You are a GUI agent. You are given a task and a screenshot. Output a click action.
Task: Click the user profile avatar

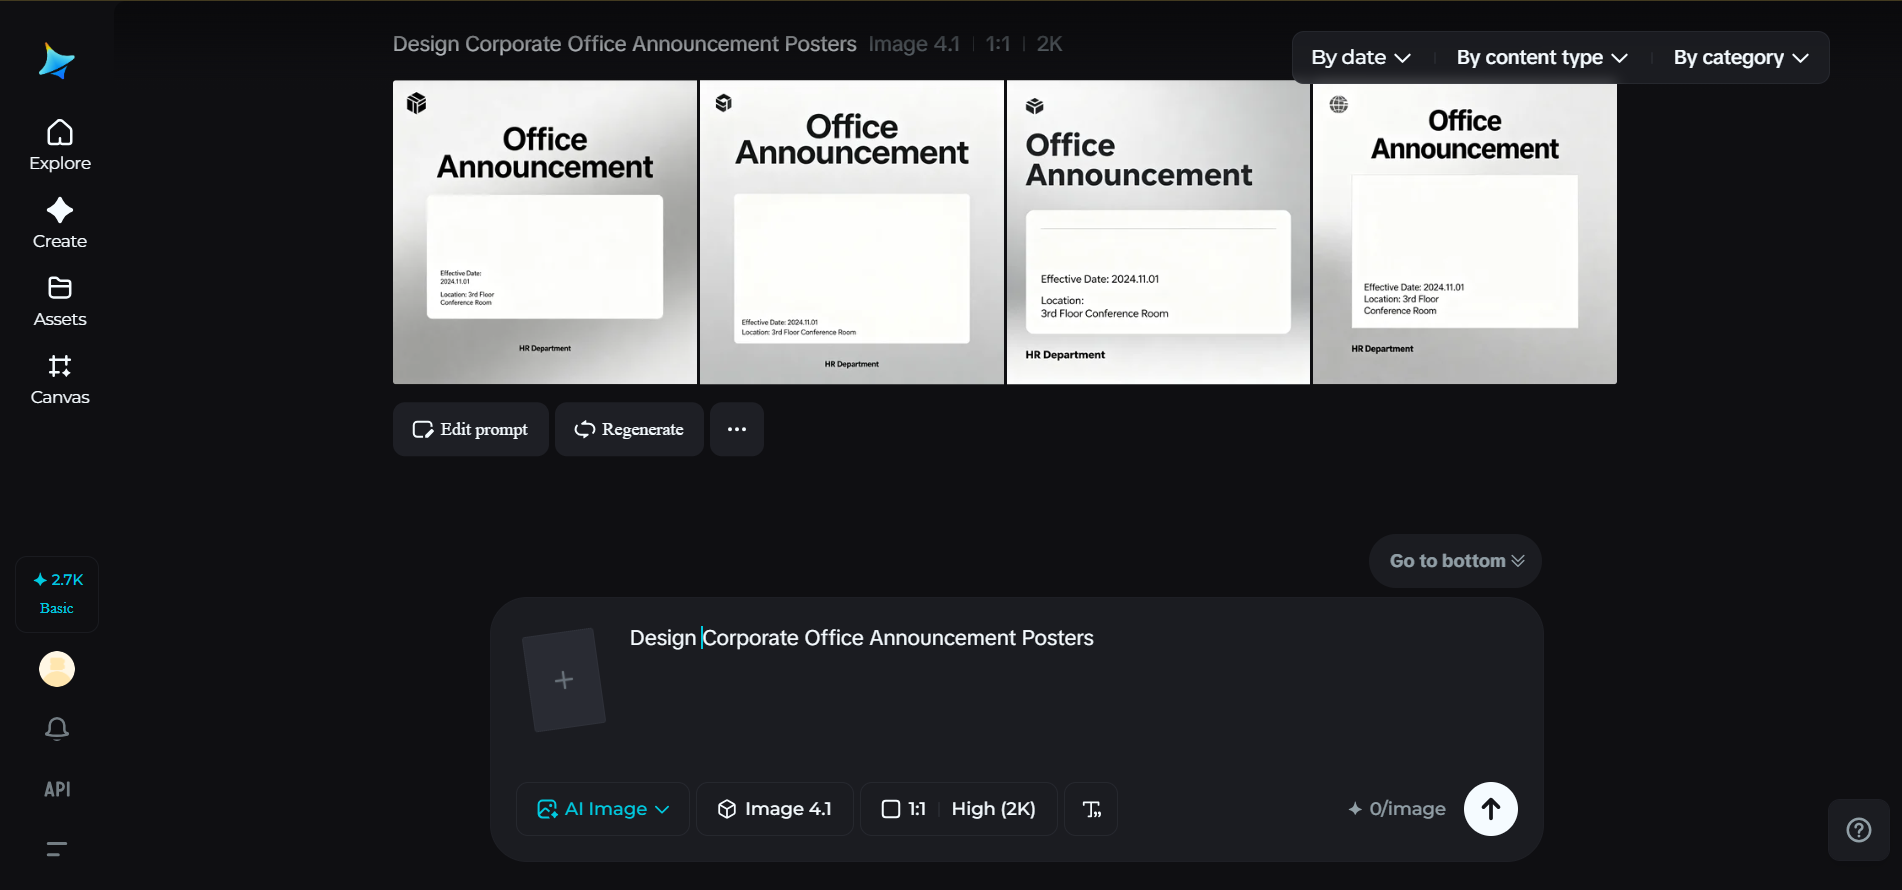[57, 669]
